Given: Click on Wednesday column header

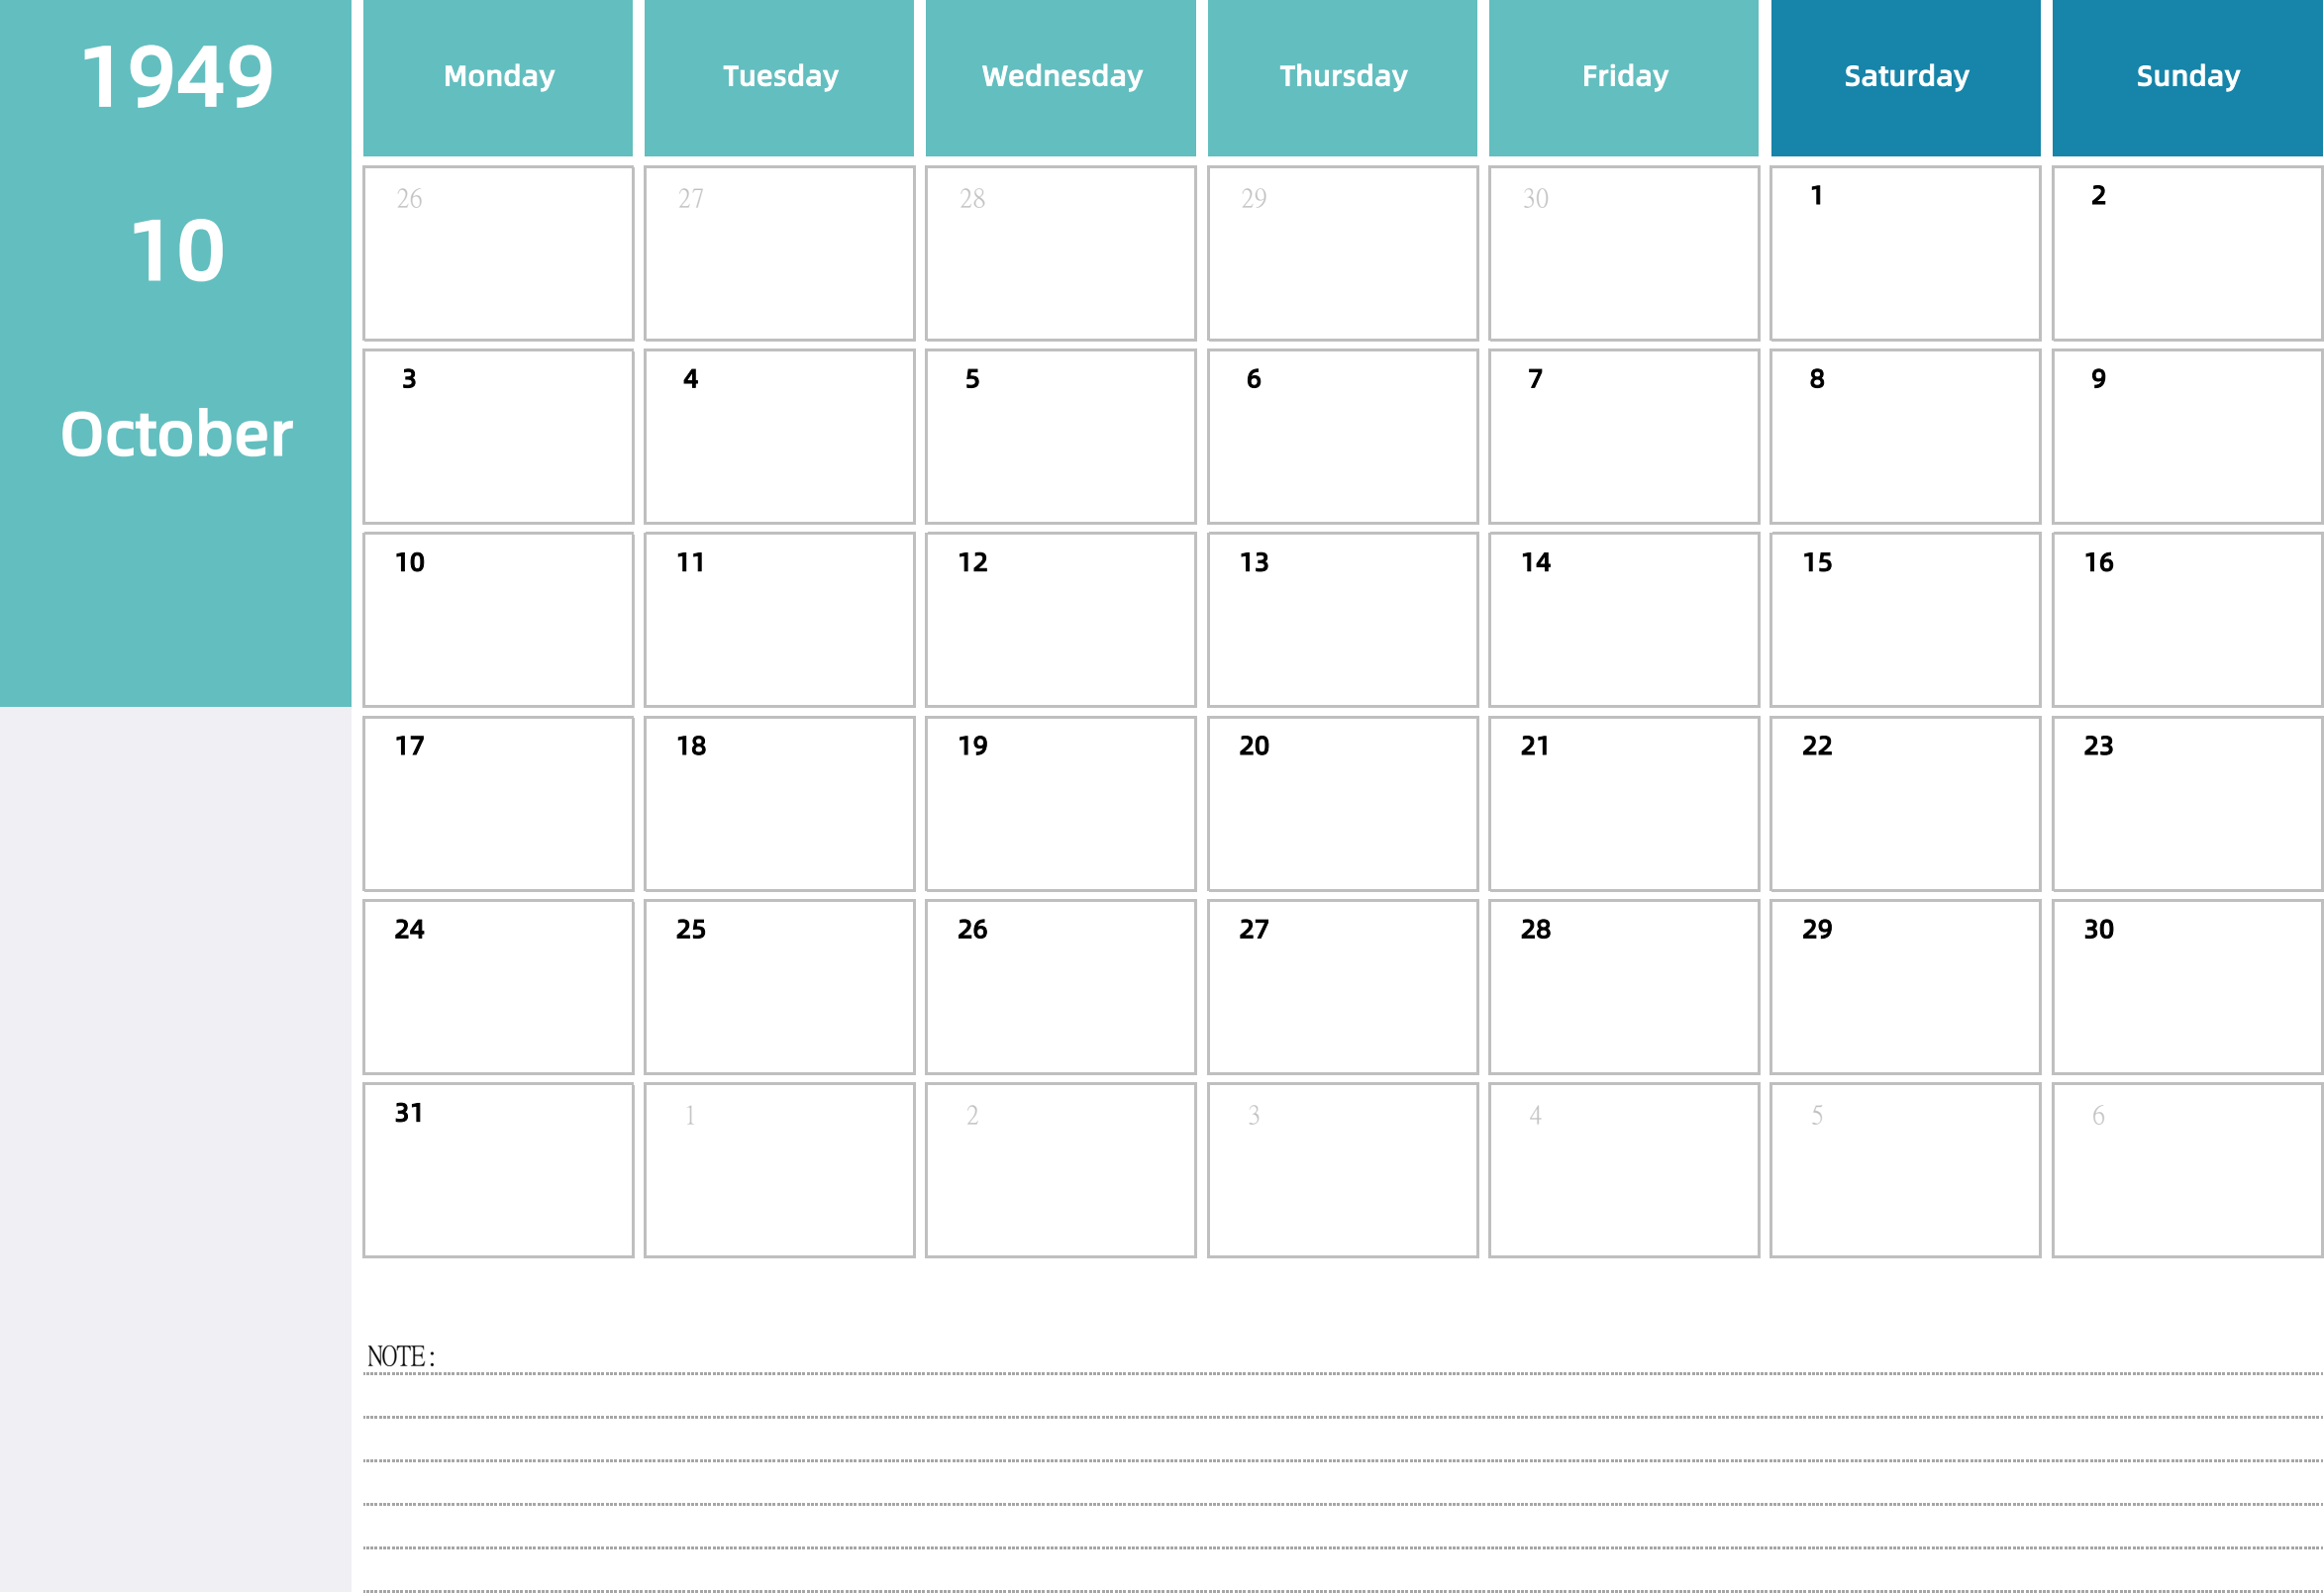Looking at the screenshot, I should pos(1060,74).
